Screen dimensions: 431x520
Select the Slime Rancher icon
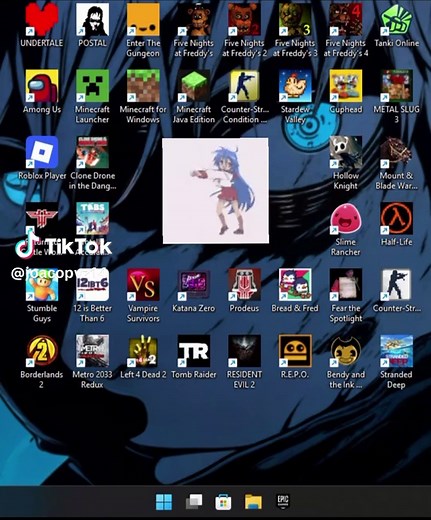[346, 218]
